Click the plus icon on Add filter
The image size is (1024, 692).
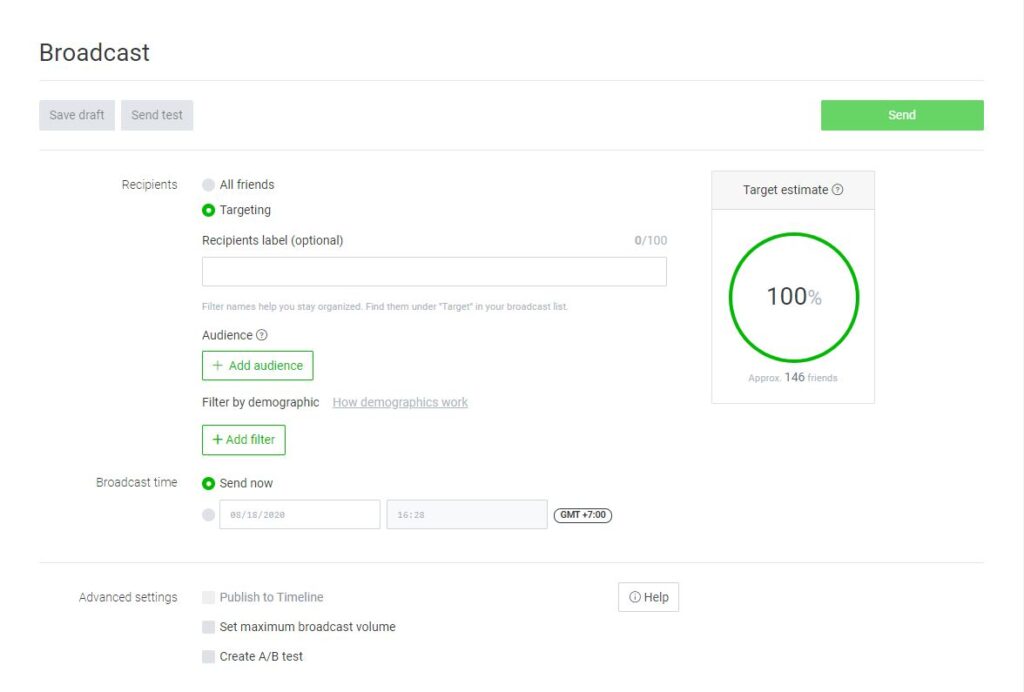[x=216, y=440]
